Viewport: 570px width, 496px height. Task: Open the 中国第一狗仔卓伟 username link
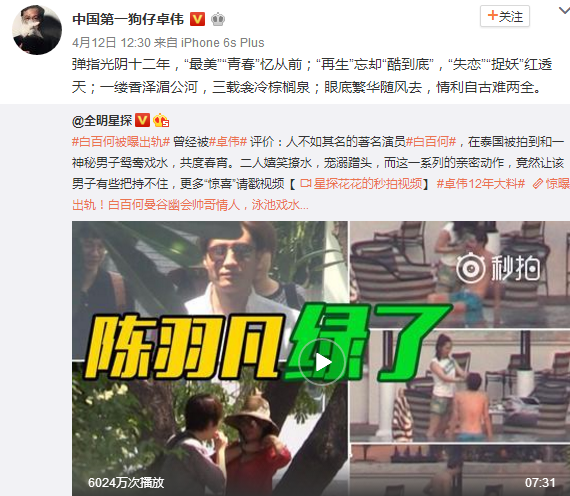128,19
